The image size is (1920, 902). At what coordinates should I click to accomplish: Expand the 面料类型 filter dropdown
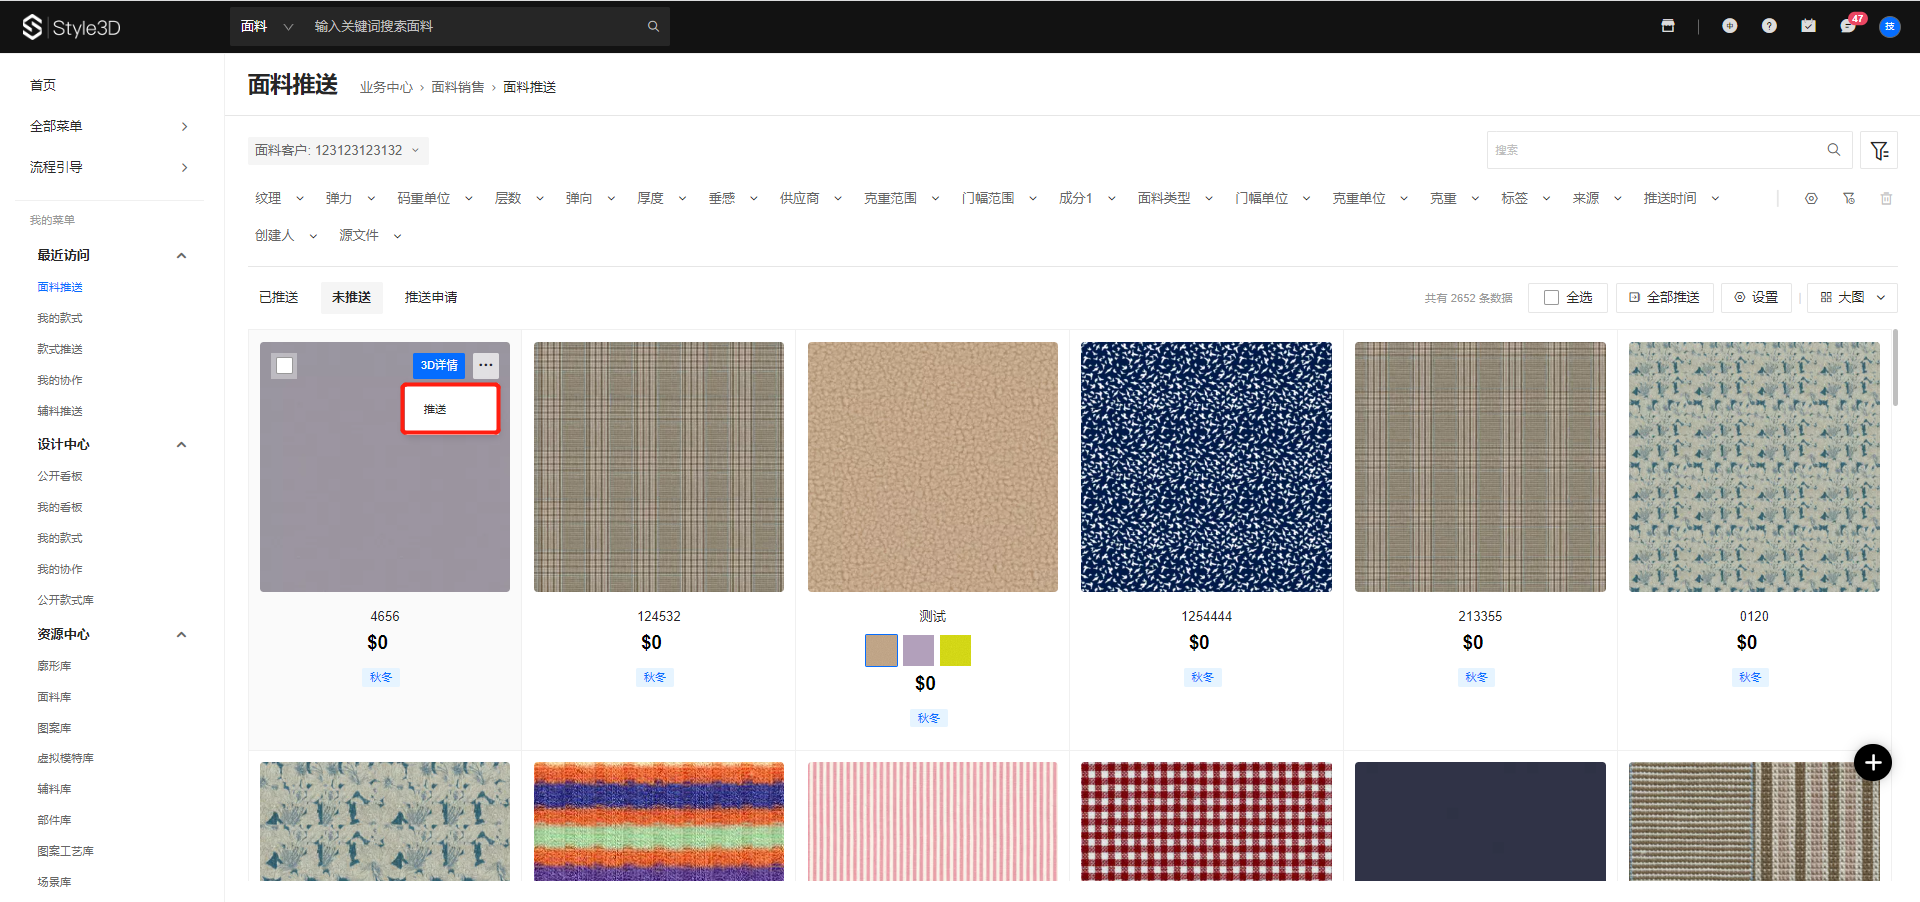pos(1175,199)
